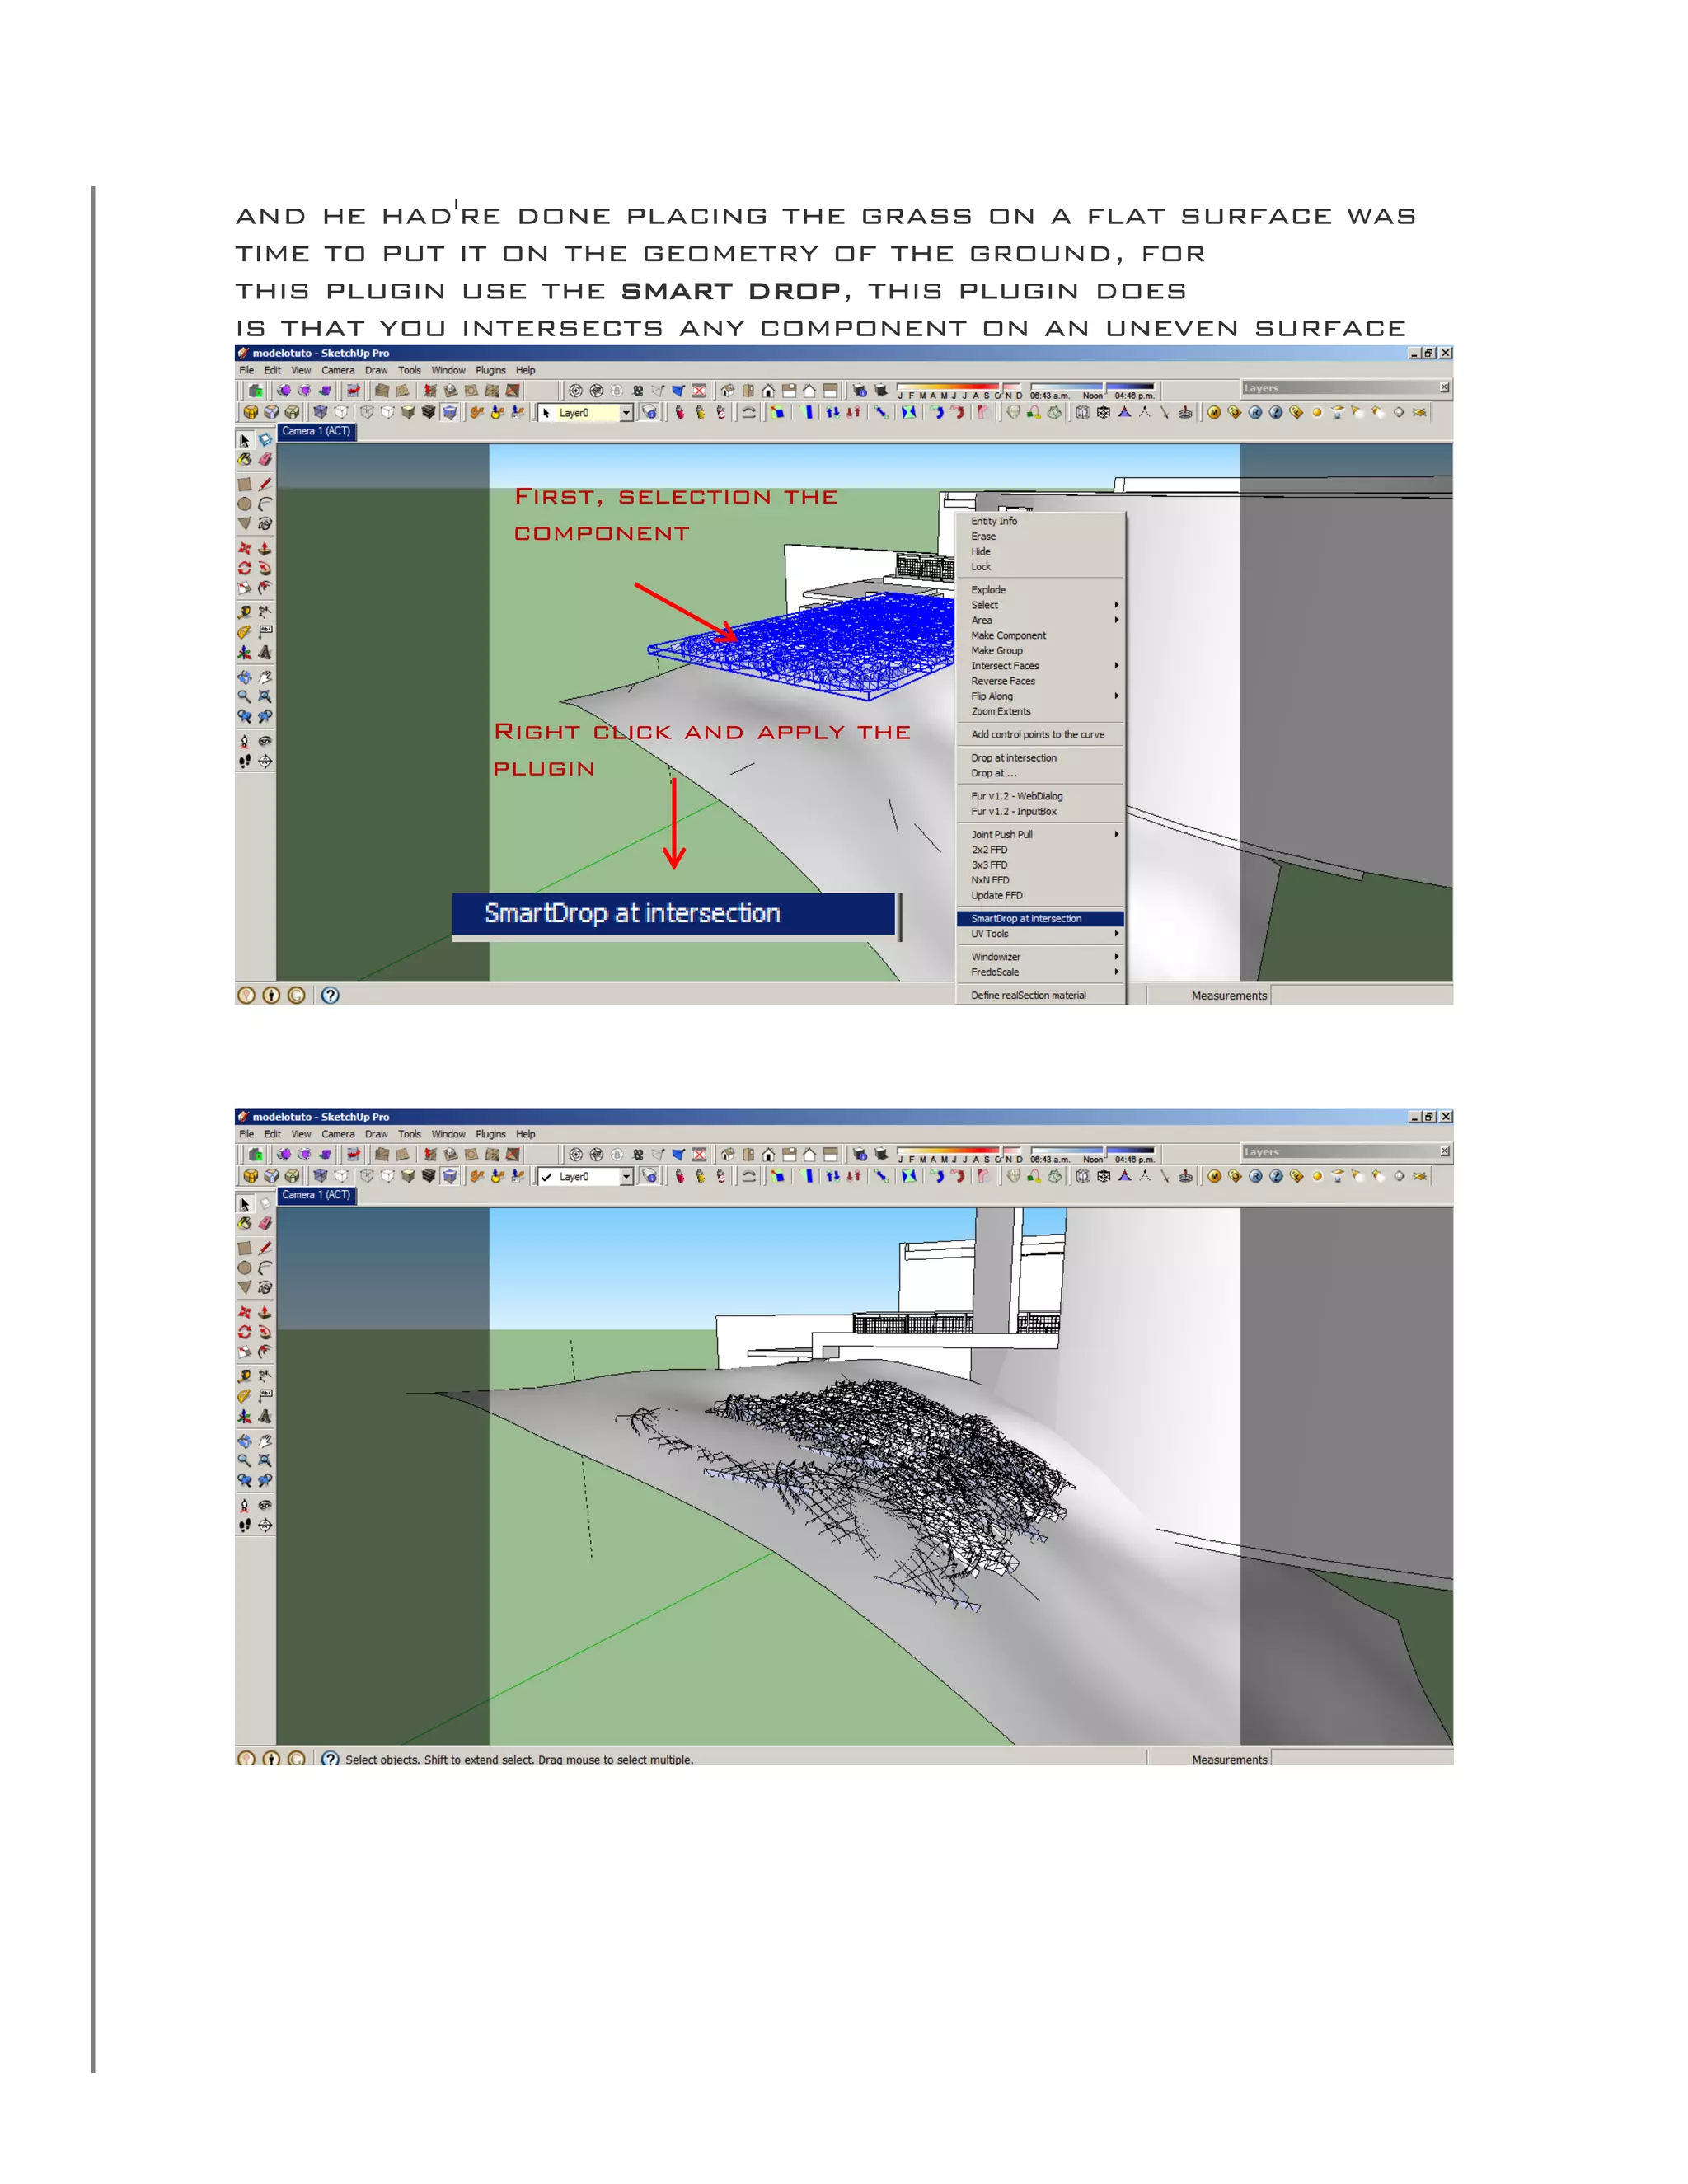Select the Rectangle tool in the lower window
The height and width of the screenshot is (2184, 1688).
[245, 1248]
